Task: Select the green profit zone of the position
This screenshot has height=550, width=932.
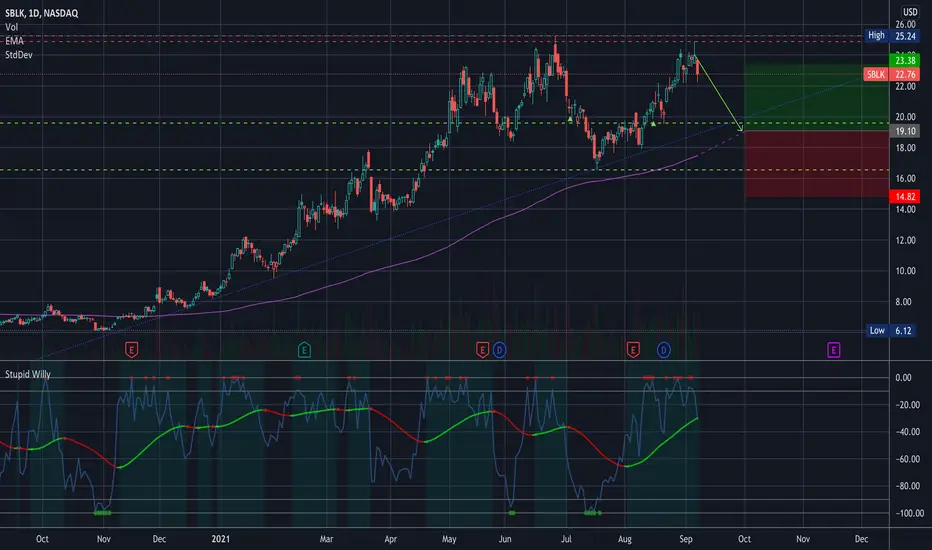Action: (x=817, y=97)
